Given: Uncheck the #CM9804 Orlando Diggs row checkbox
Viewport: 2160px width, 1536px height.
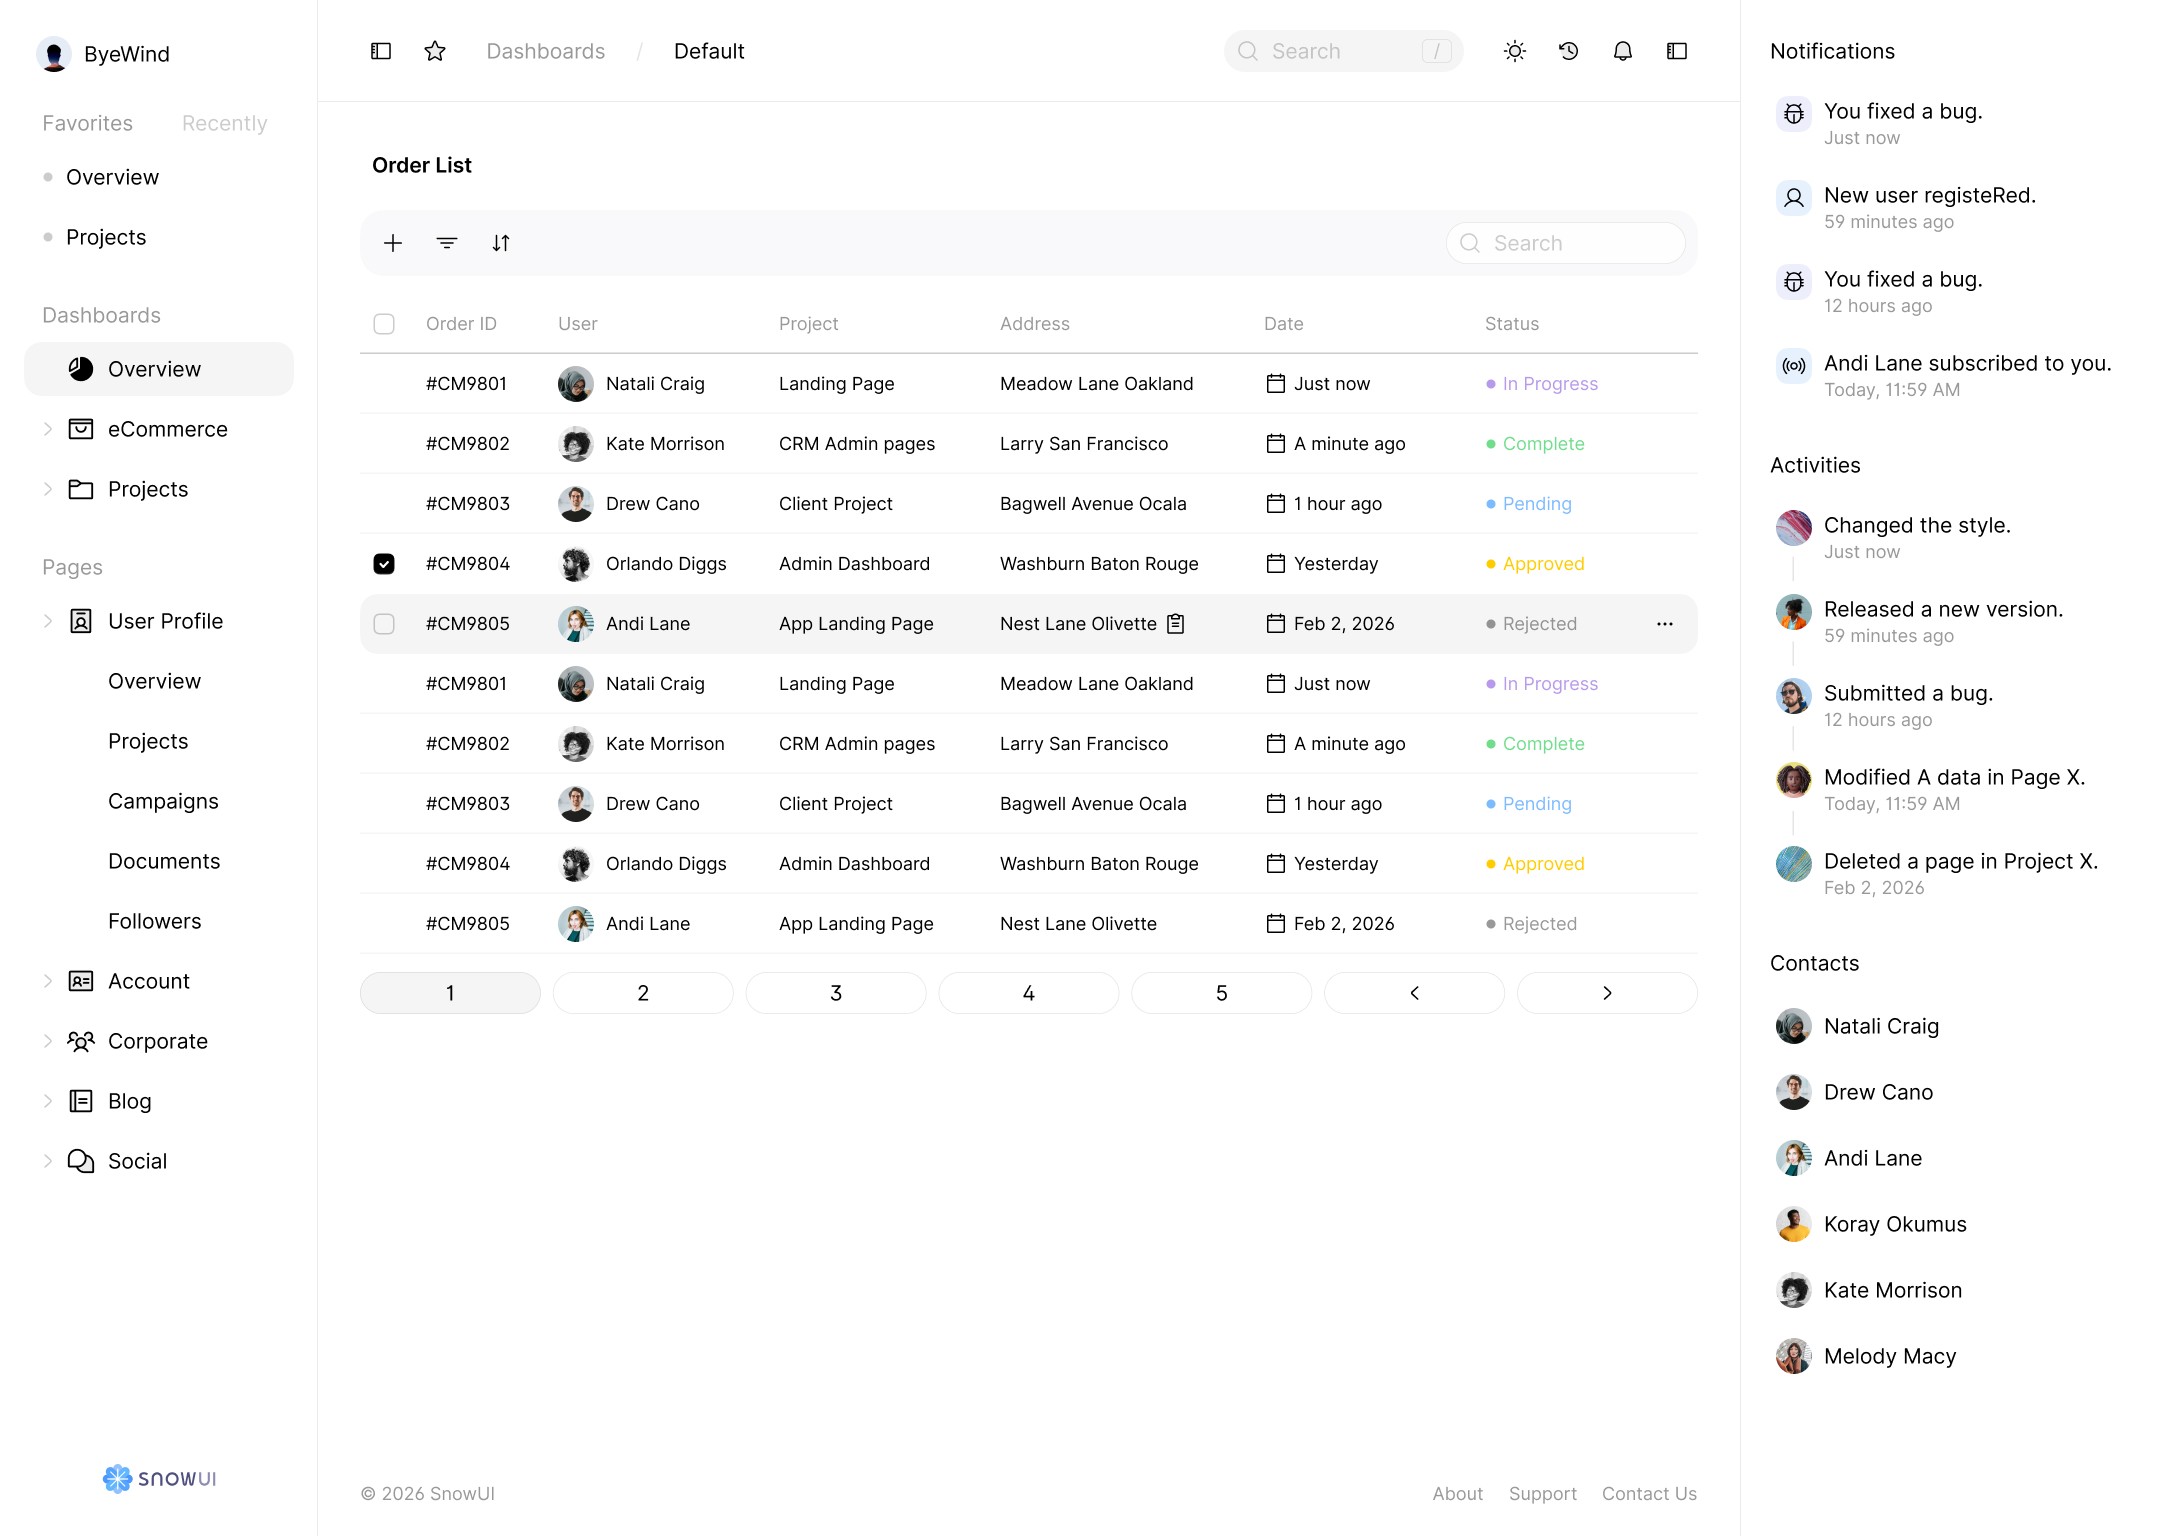Looking at the screenshot, I should click(x=384, y=564).
